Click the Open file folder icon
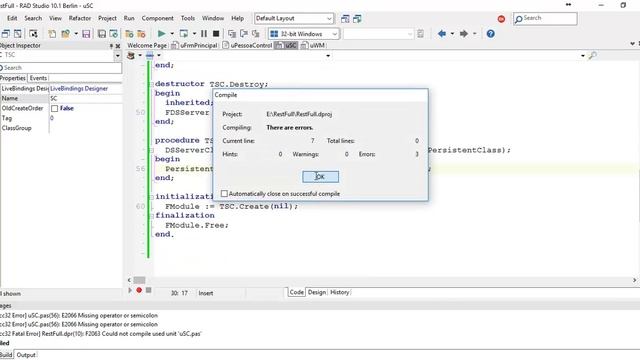The height and width of the screenshot is (360, 640). tap(65, 33)
